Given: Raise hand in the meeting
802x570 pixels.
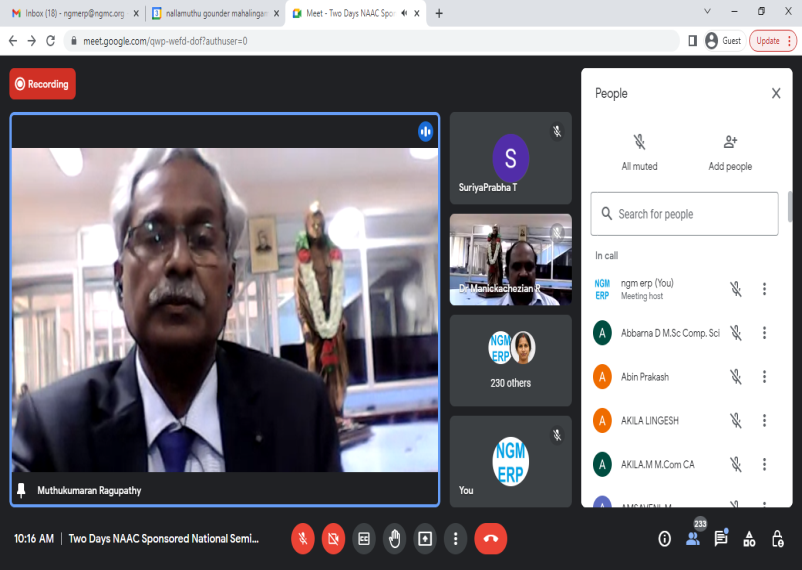Looking at the screenshot, I should [395, 539].
